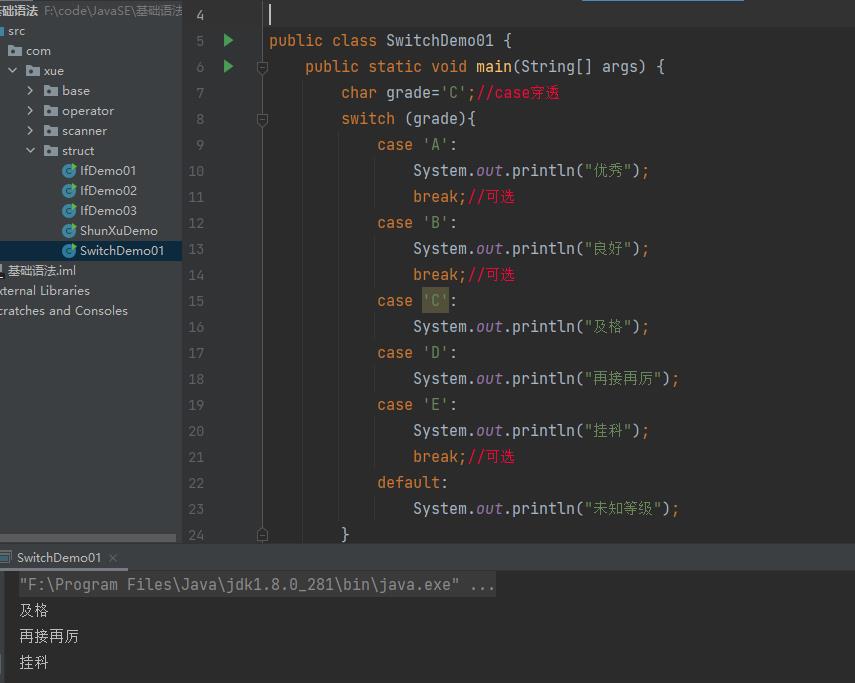This screenshot has width=855, height=683.
Task: Collapse the switch block fold marker
Action: click(262, 119)
